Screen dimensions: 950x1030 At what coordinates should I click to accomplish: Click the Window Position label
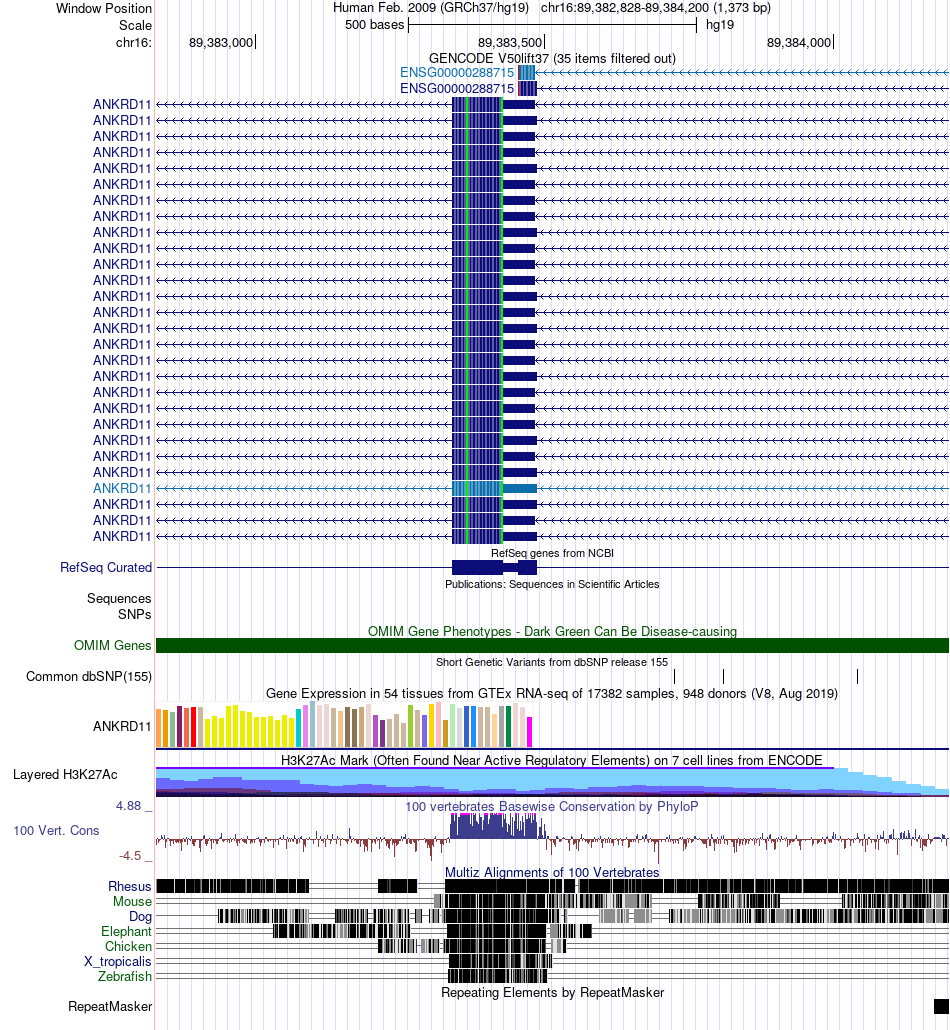tap(104, 9)
